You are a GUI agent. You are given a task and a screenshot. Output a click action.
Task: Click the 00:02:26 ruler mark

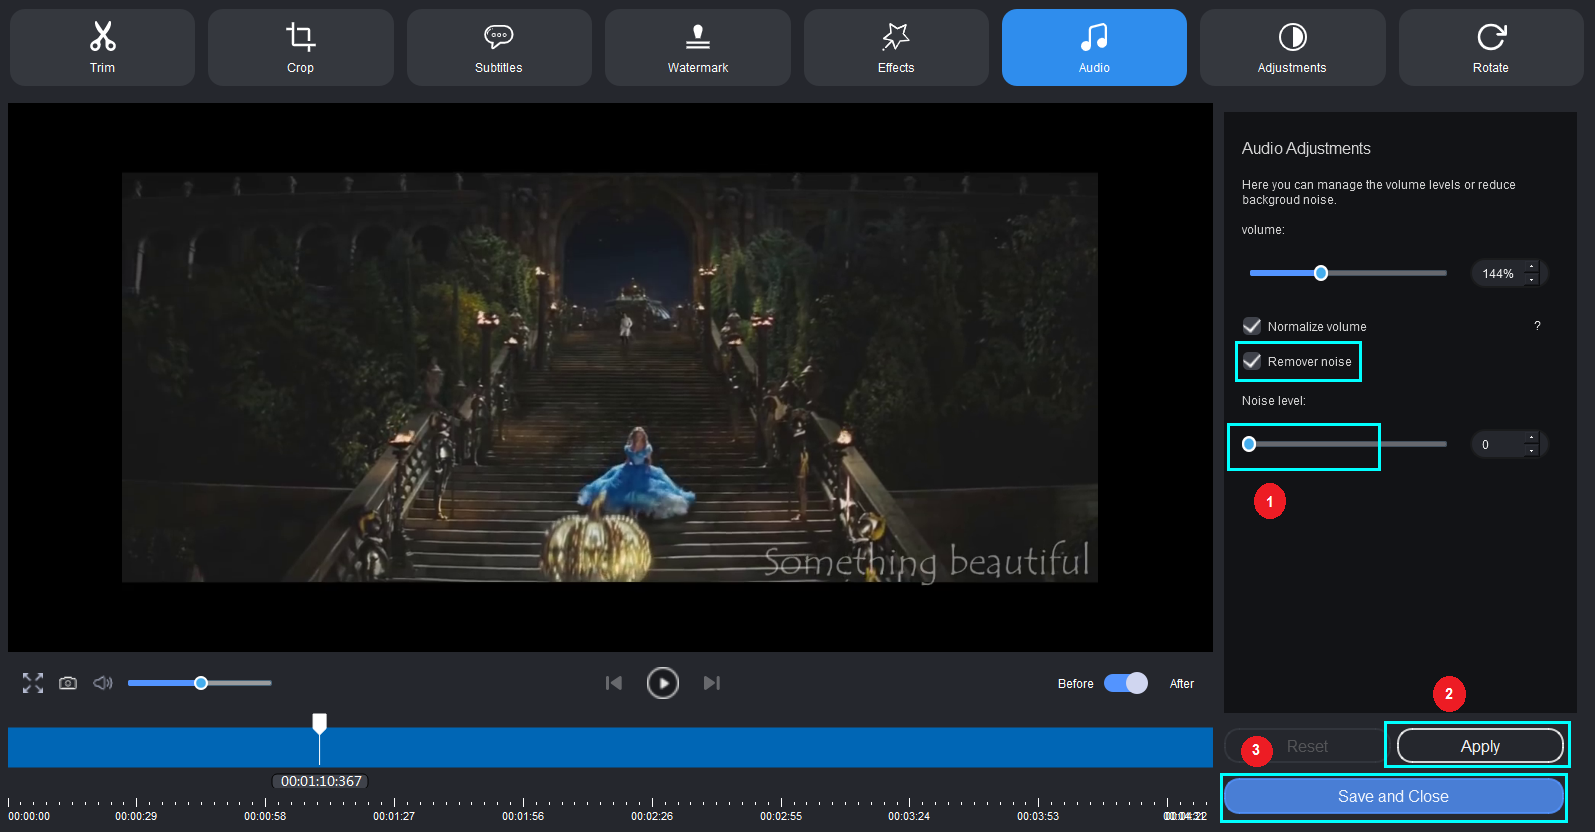tap(652, 816)
